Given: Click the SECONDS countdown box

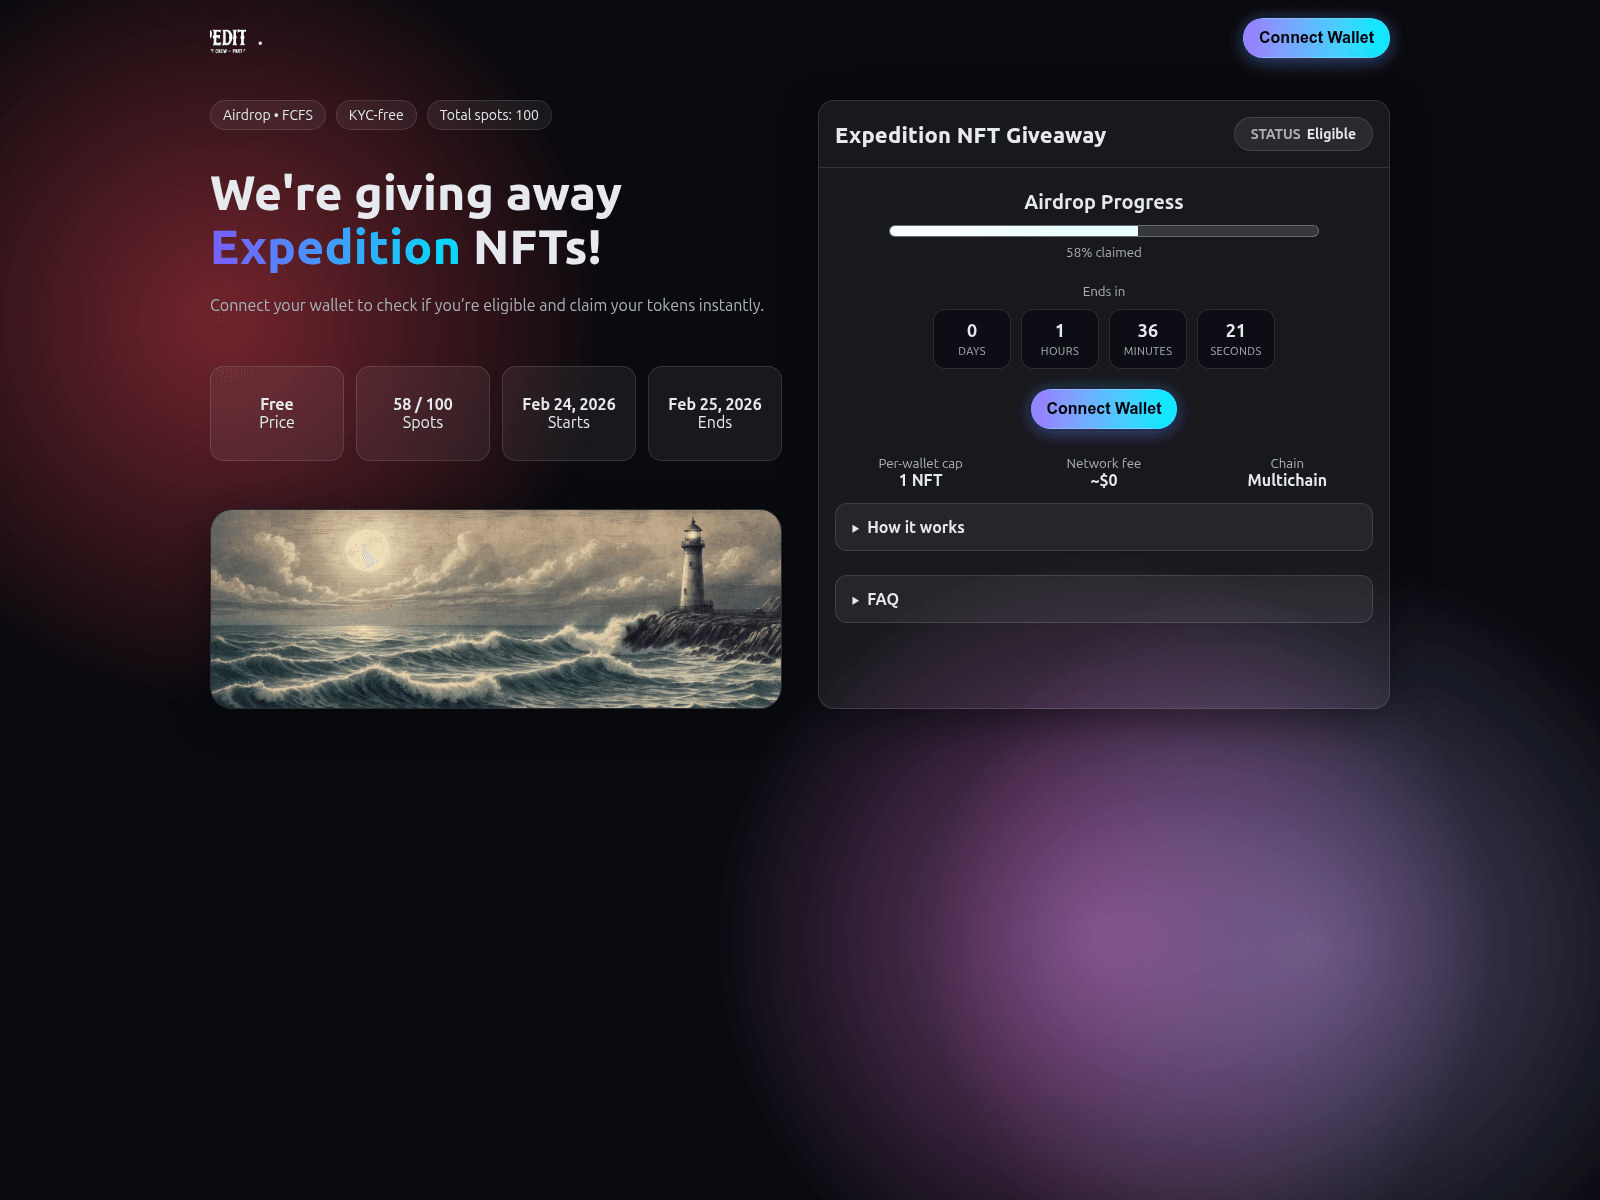Looking at the screenshot, I should click(x=1236, y=339).
